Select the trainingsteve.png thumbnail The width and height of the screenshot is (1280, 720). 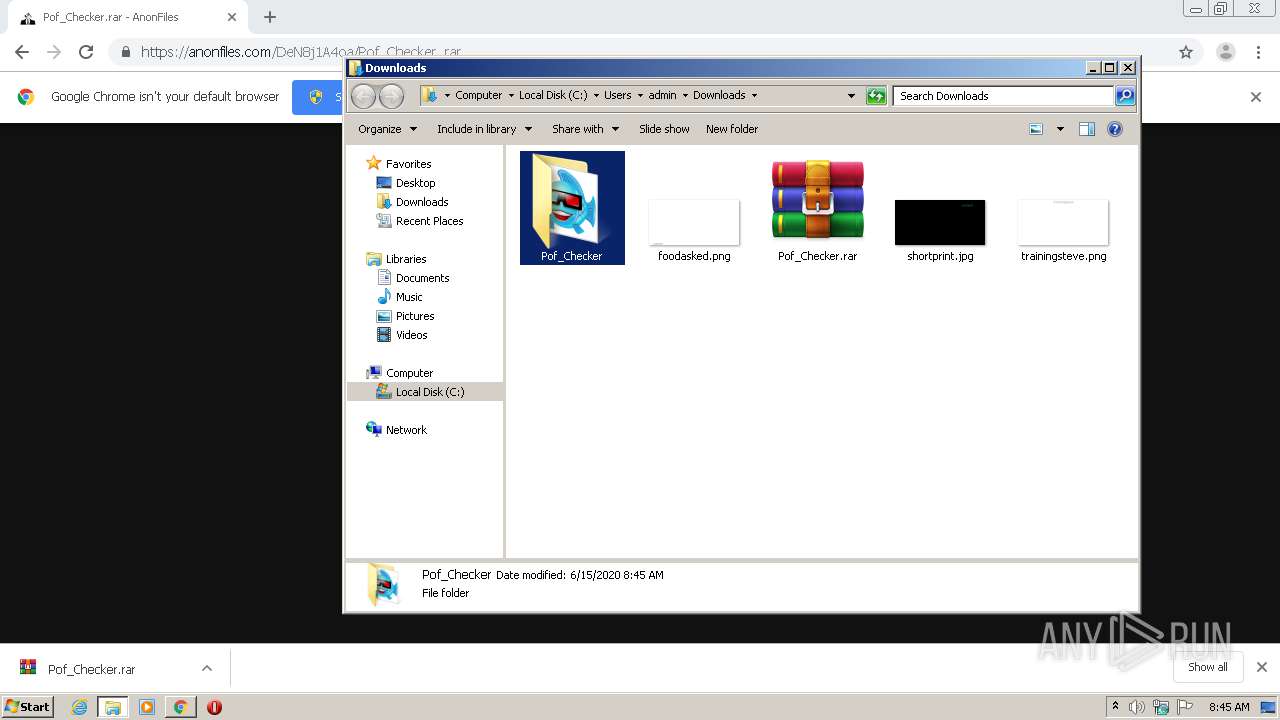[1063, 222]
